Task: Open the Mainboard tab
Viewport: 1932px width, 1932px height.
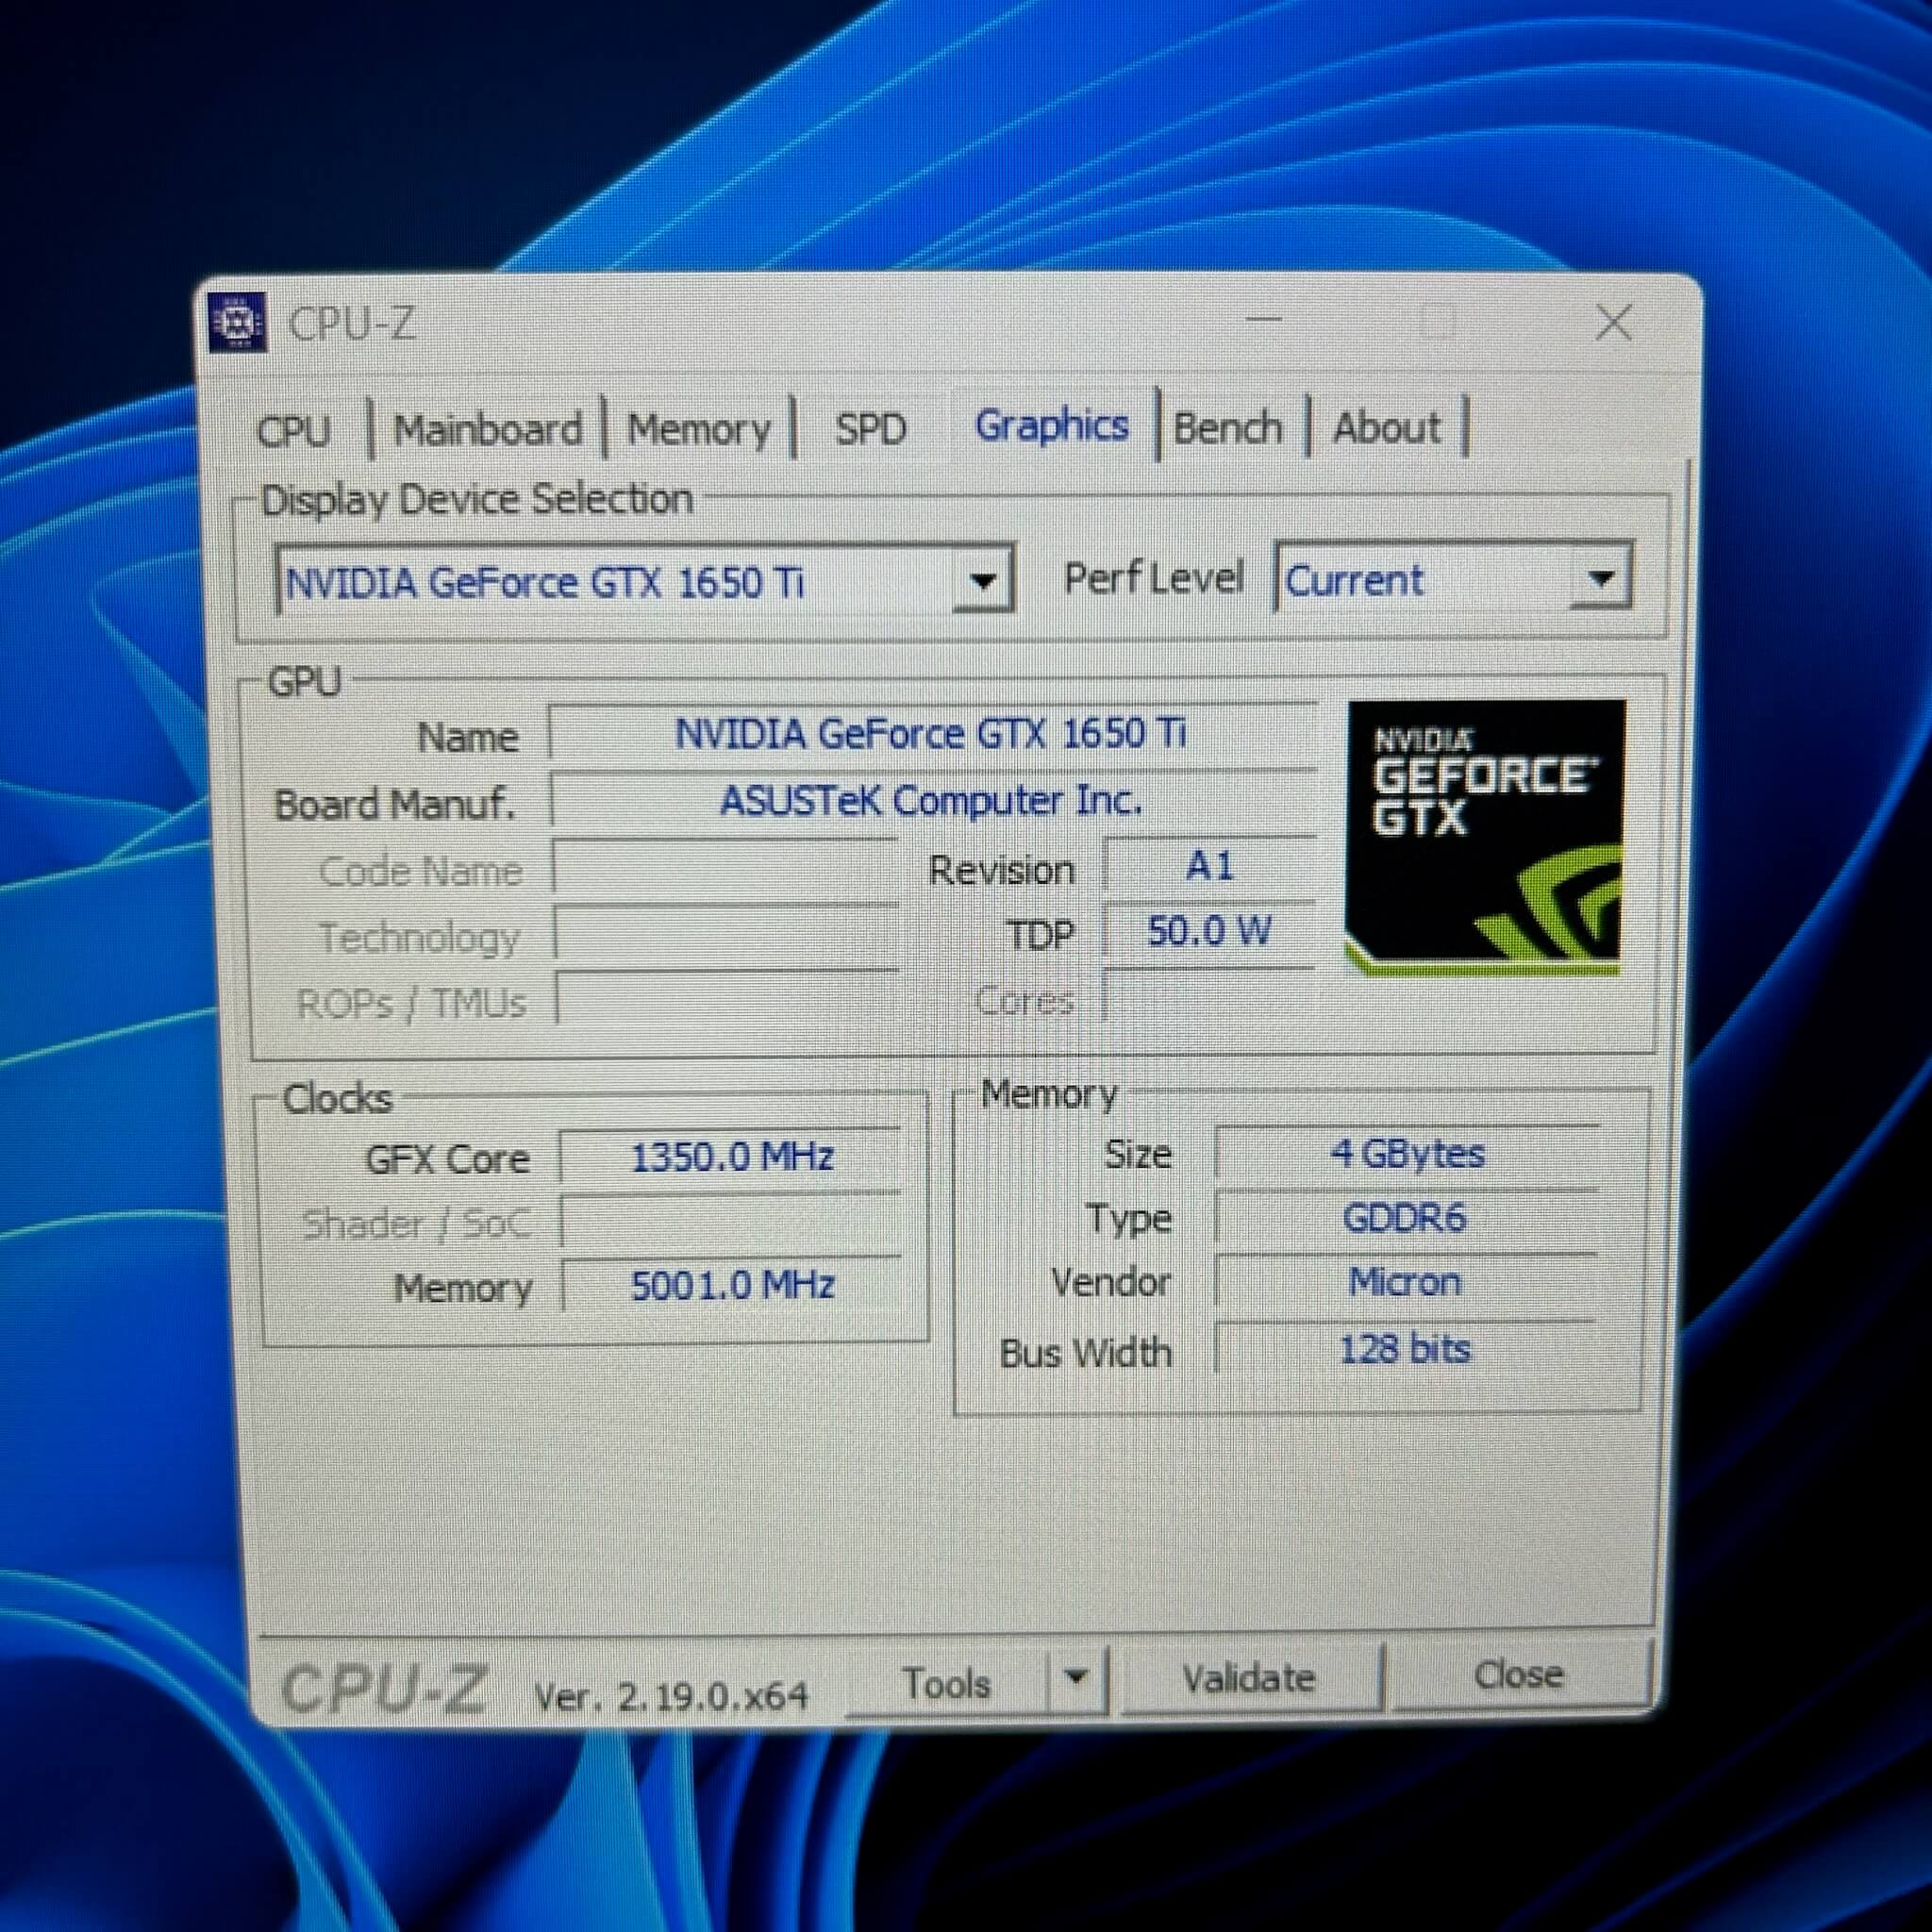Action: (x=487, y=430)
